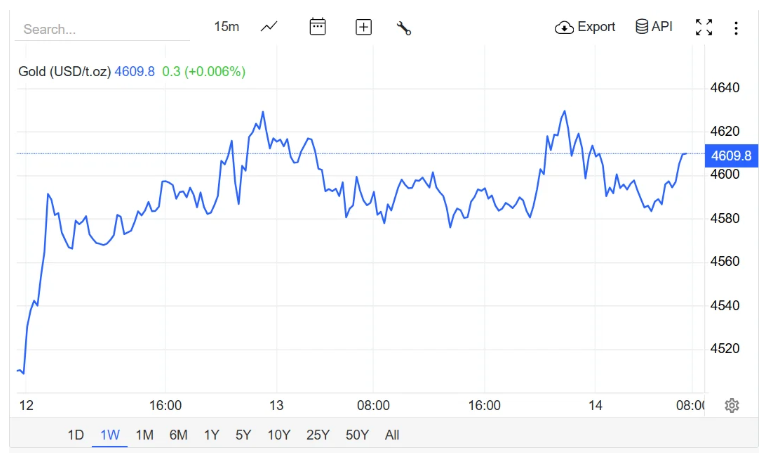Select the All time range
The height and width of the screenshot is (453, 764).
(x=392, y=435)
